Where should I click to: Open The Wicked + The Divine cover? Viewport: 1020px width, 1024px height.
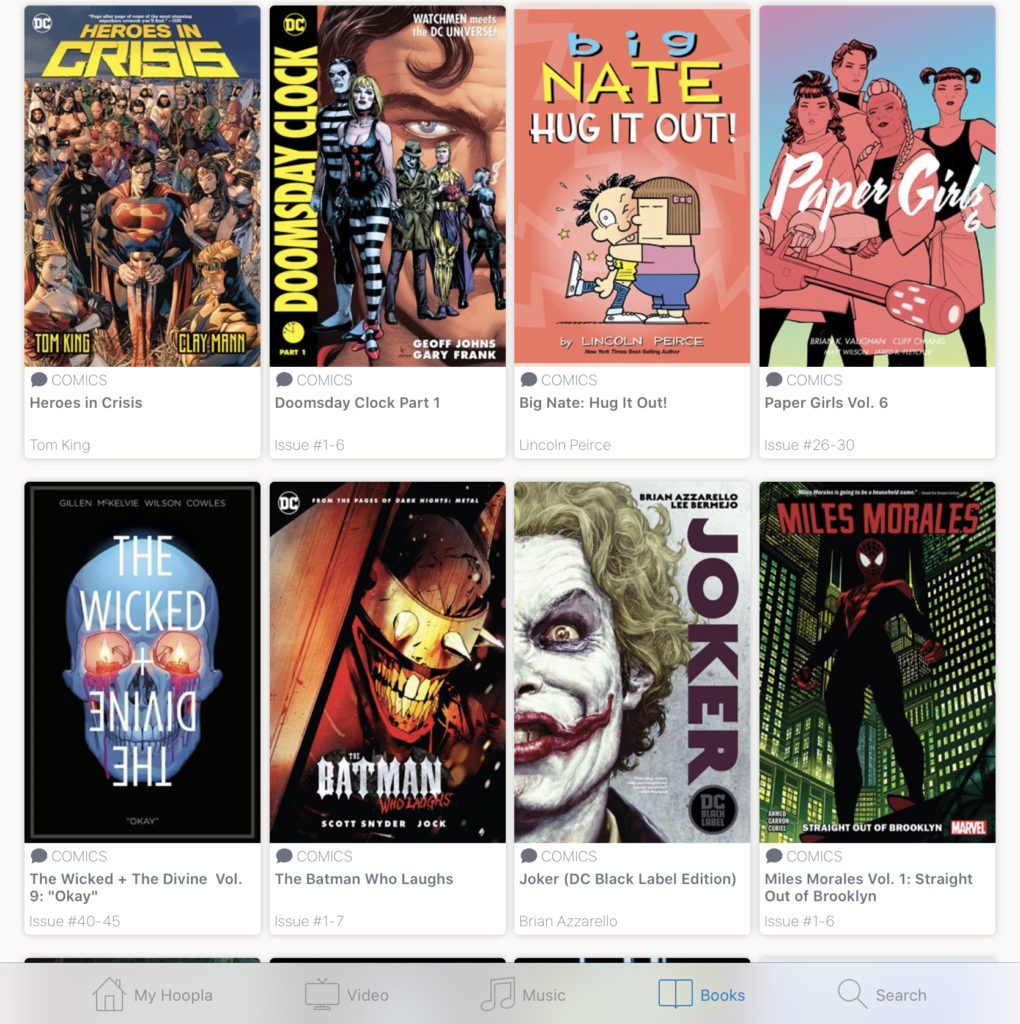142,662
